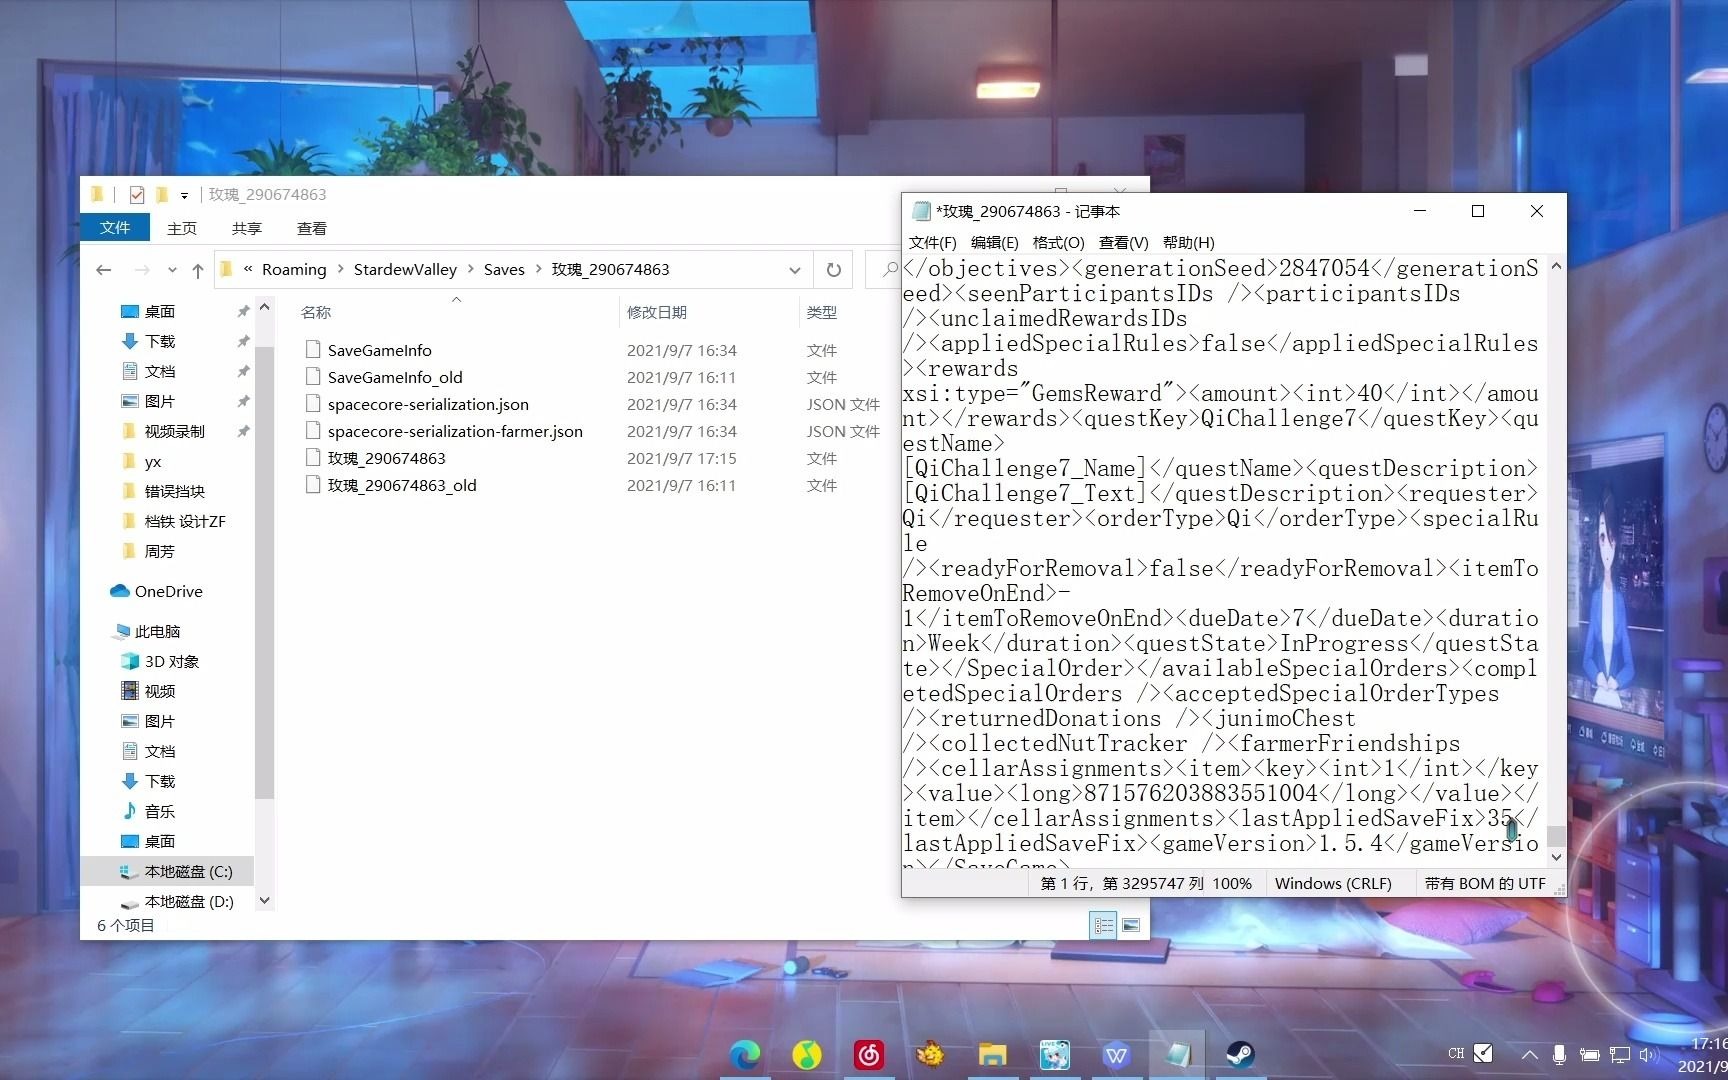Open 音乐 folder in navigation pane
The width and height of the screenshot is (1728, 1080).
pyautogui.click(x=148, y=811)
